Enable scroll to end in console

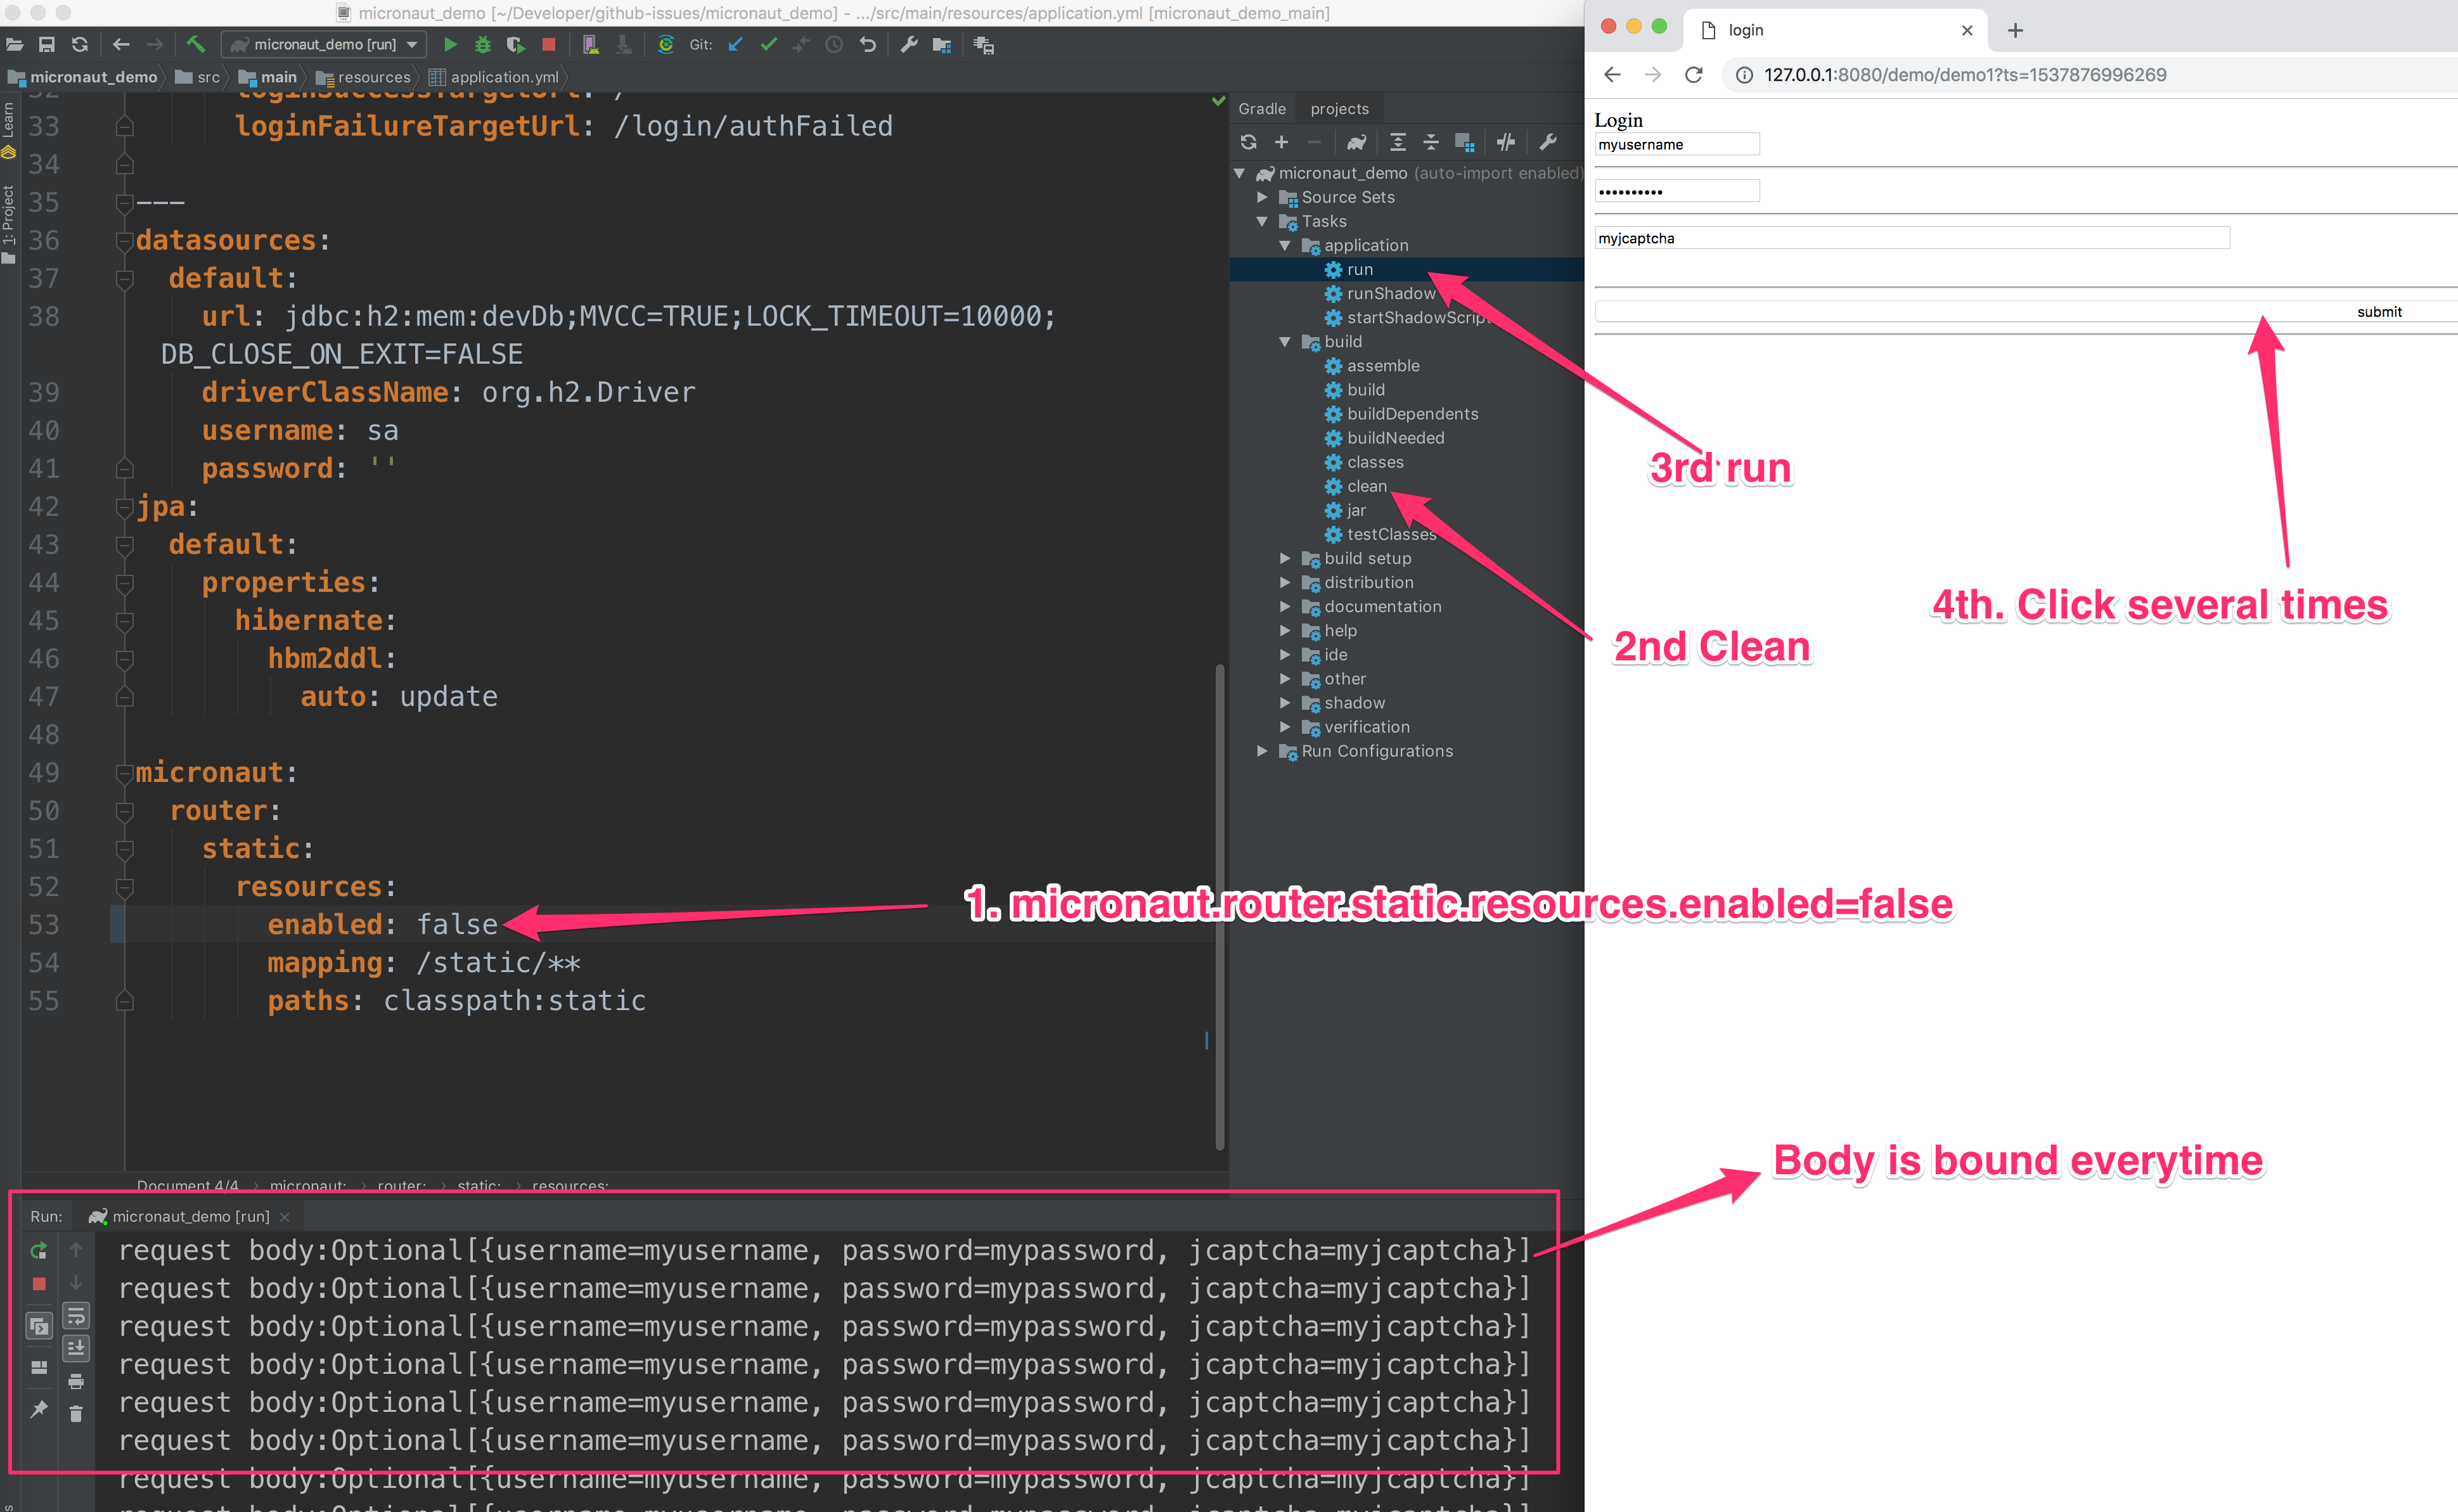pyautogui.click(x=76, y=1347)
